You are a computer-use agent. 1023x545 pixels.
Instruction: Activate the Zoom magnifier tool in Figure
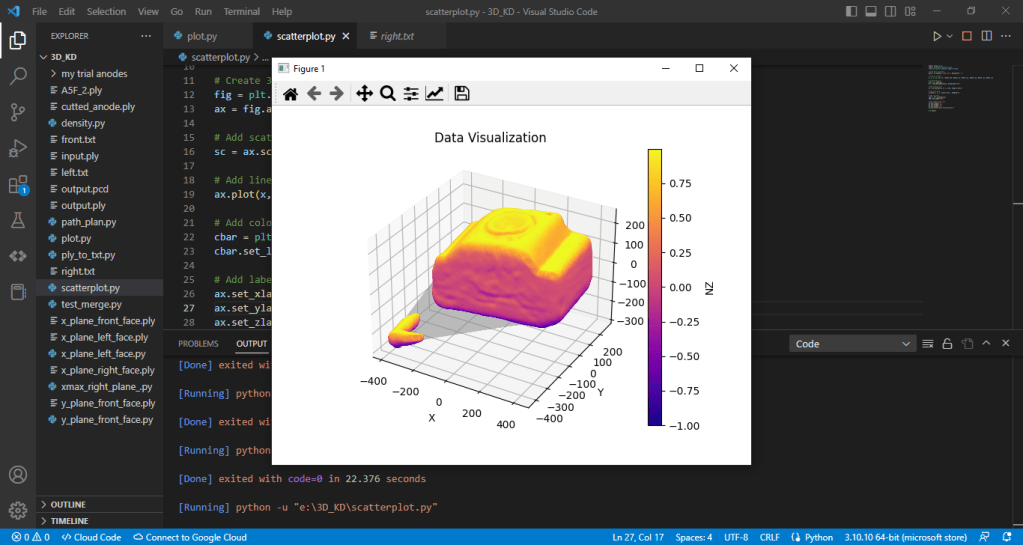pyautogui.click(x=388, y=94)
